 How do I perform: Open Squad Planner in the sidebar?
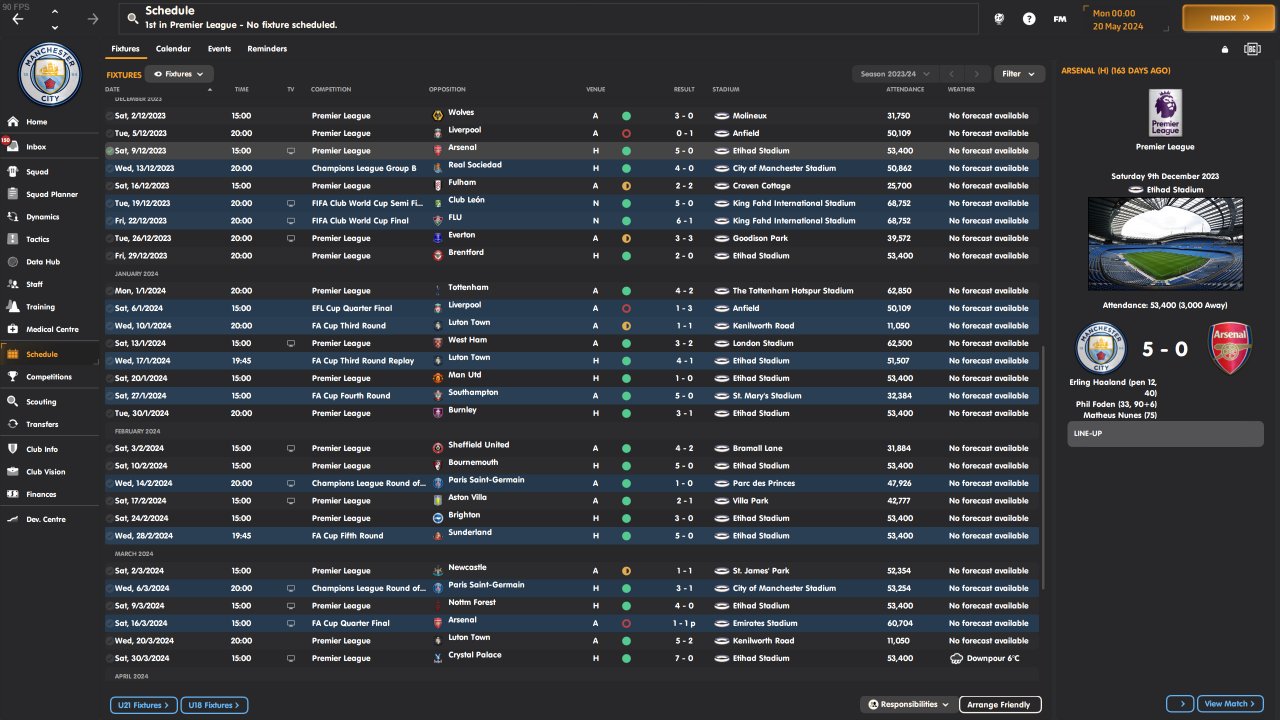coord(50,194)
